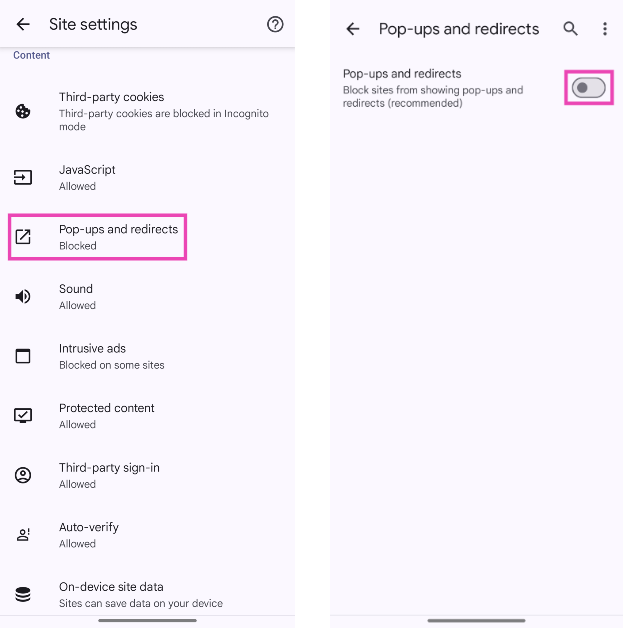Open JavaScript site setting
This screenshot has height=628, width=623.
(x=88, y=177)
